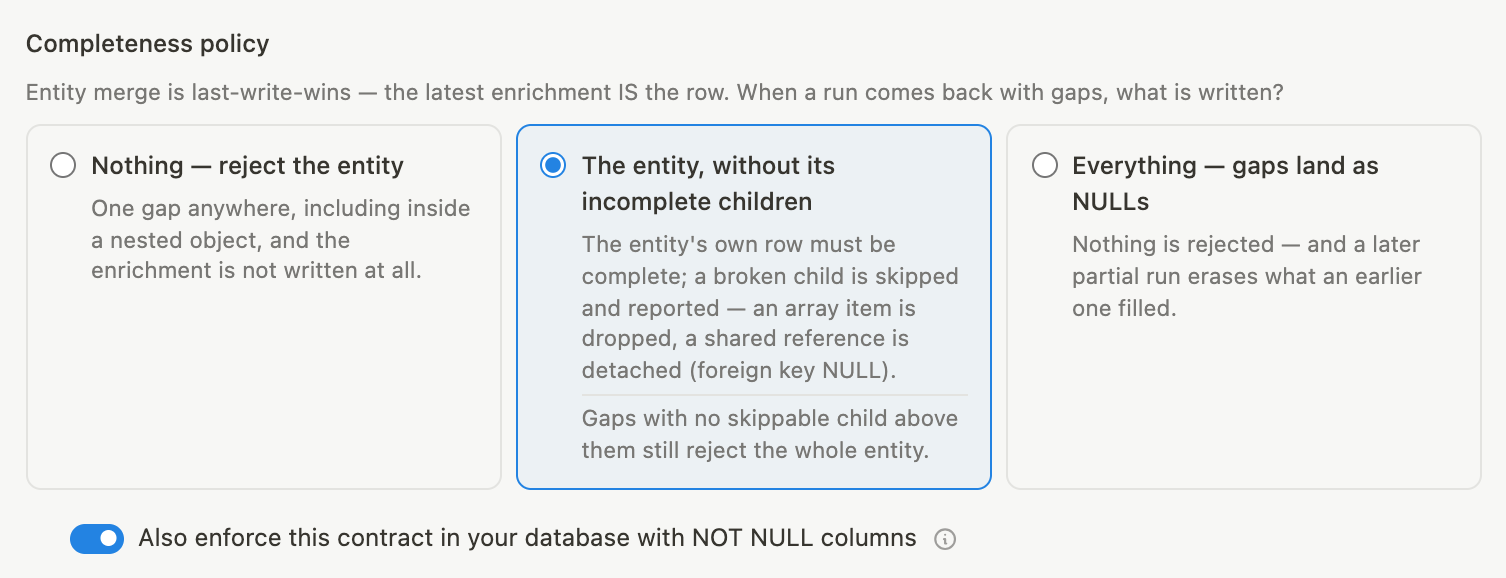Screen dimensions: 1506x578
Task: Select the 'Nothing — reject the entity' radio button
Action: click(63, 165)
